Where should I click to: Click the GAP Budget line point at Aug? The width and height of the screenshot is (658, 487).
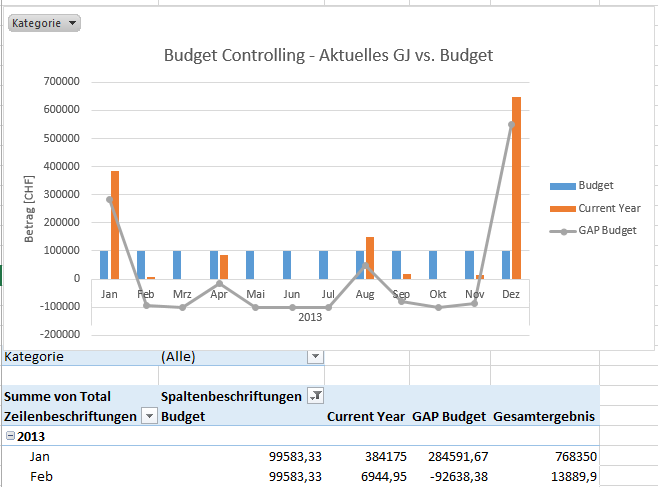[366, 266]
